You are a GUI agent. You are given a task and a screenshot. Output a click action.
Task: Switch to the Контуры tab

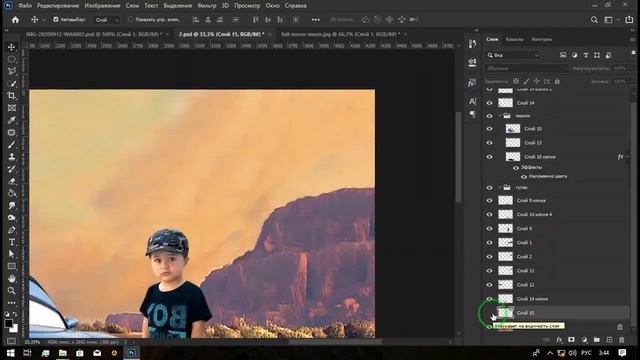point(542,39)
